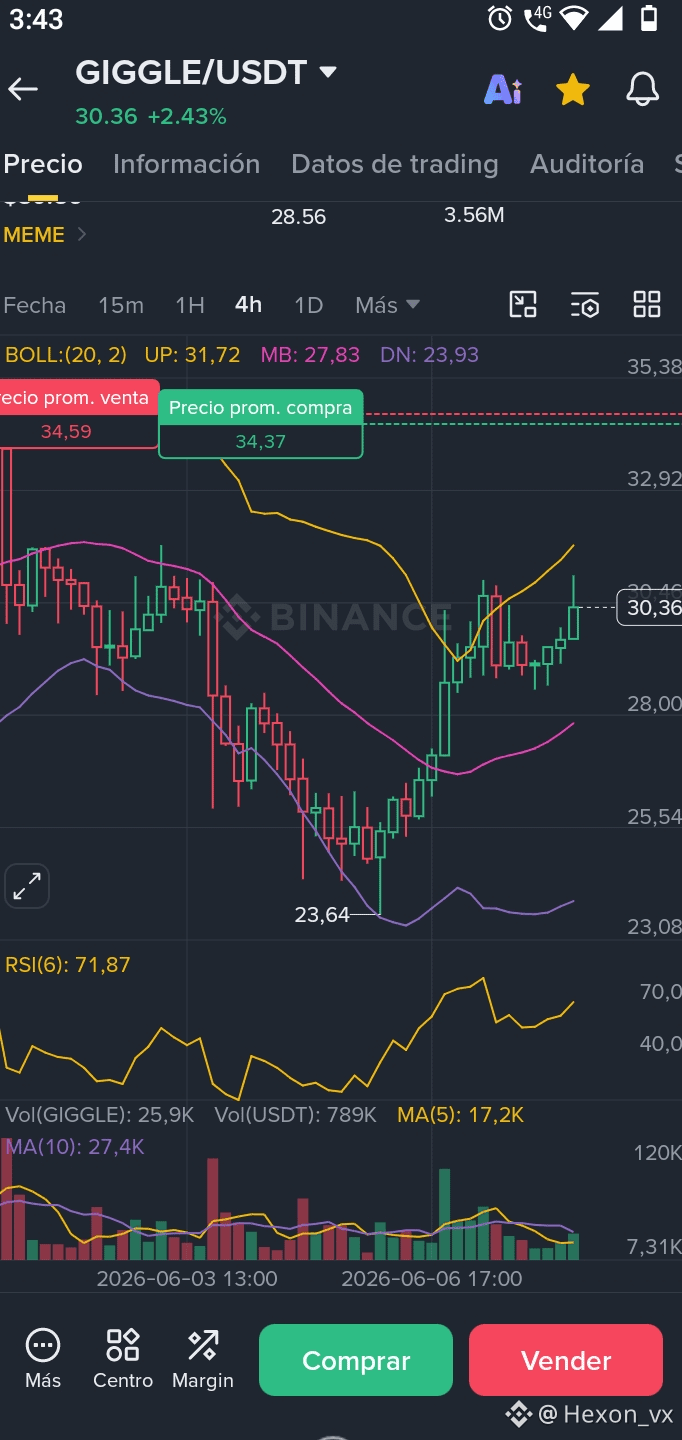This screenshot has width=682, height=1440.
Task: Tap the 2026-06-03 13:00 date label
Action: (187, 1279)
